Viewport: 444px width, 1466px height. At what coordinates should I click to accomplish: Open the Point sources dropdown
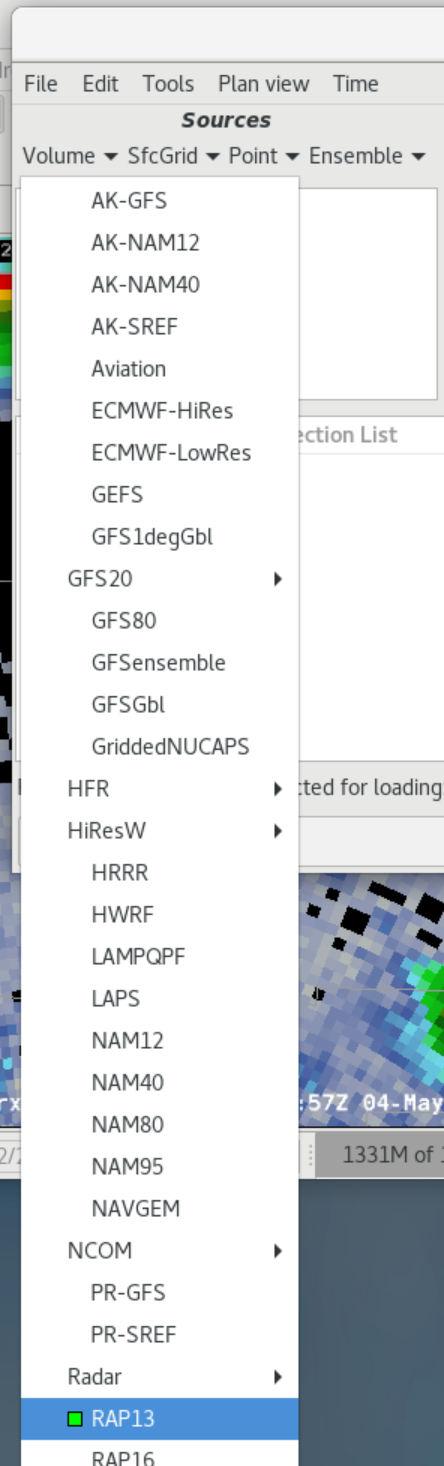pyautogui.click(x=264, y=156)
